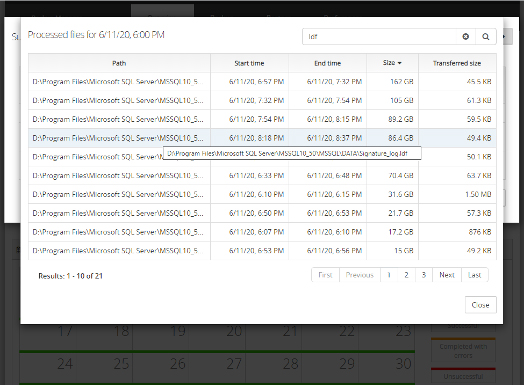Click the Transferred size column header
The image size is (524, 385).
coord(457,63)
